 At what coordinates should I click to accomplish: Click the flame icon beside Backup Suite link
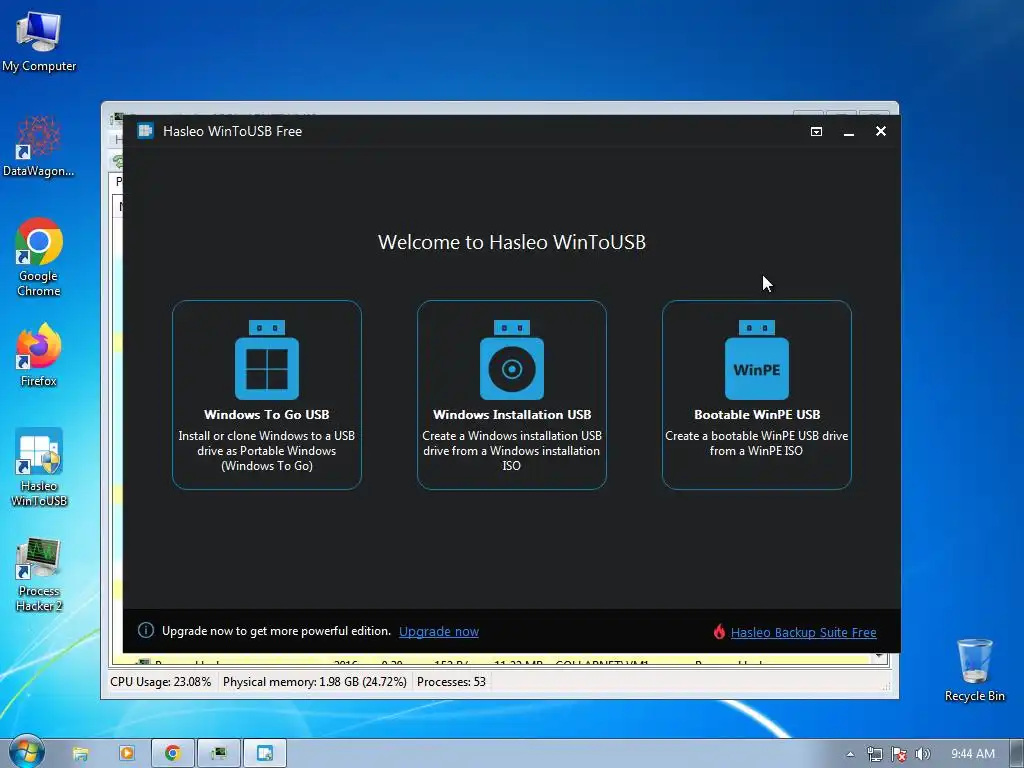click(719, 632)
